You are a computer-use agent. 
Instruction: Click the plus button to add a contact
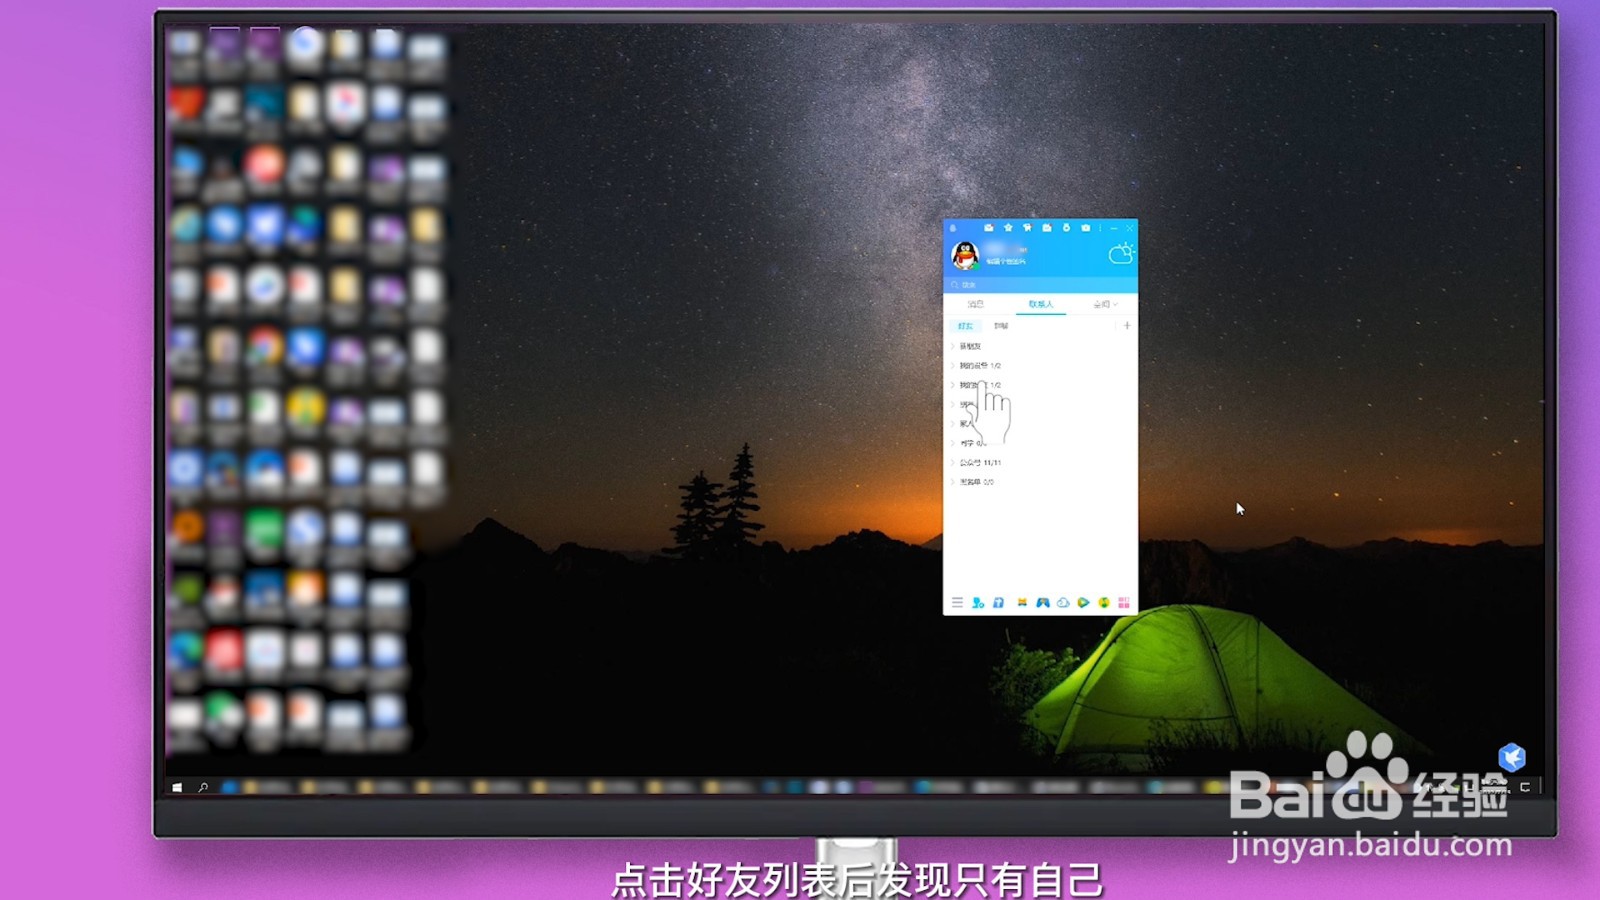click(x=1127, y=325)
